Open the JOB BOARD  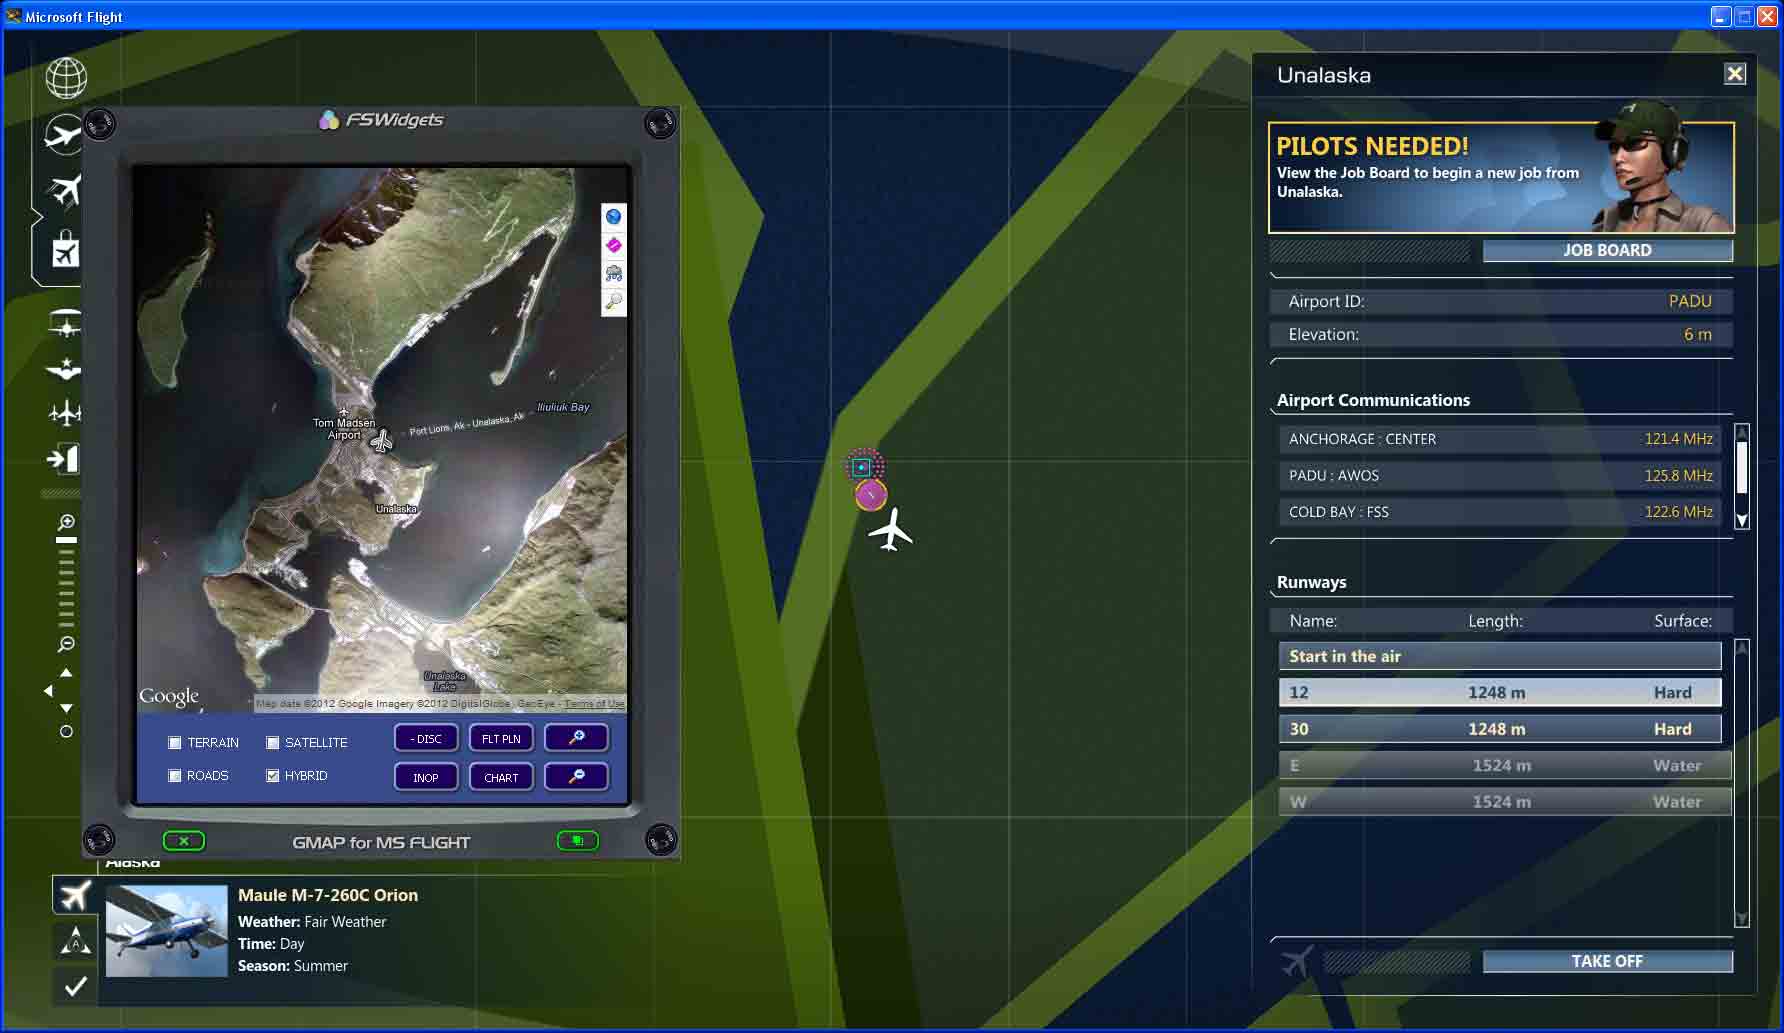(x=1607, y=250)
